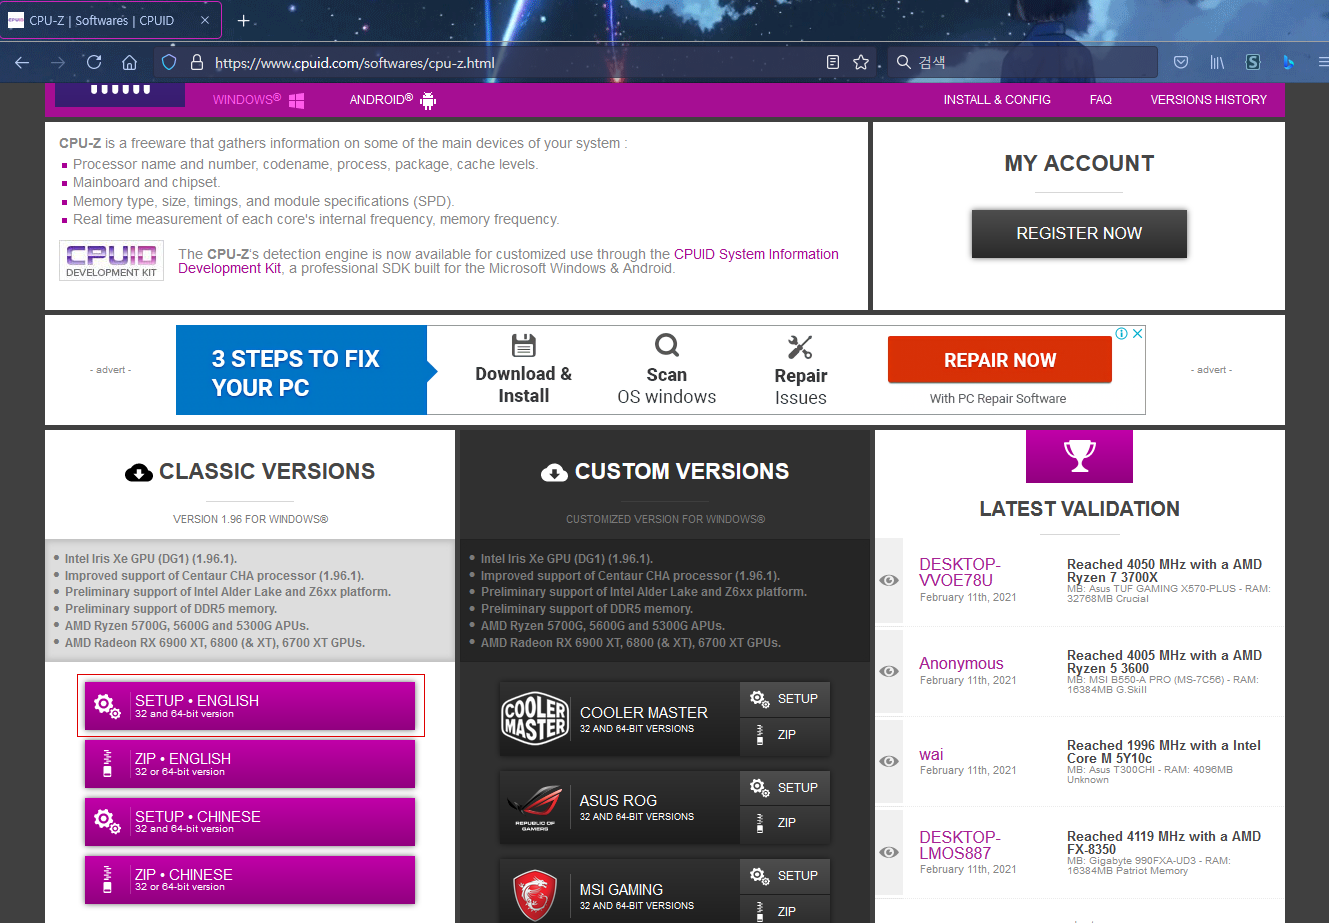Click the CPUID Development Kit logo
This screenshot has height=923, width=1329.
click(x=111, y=260)
